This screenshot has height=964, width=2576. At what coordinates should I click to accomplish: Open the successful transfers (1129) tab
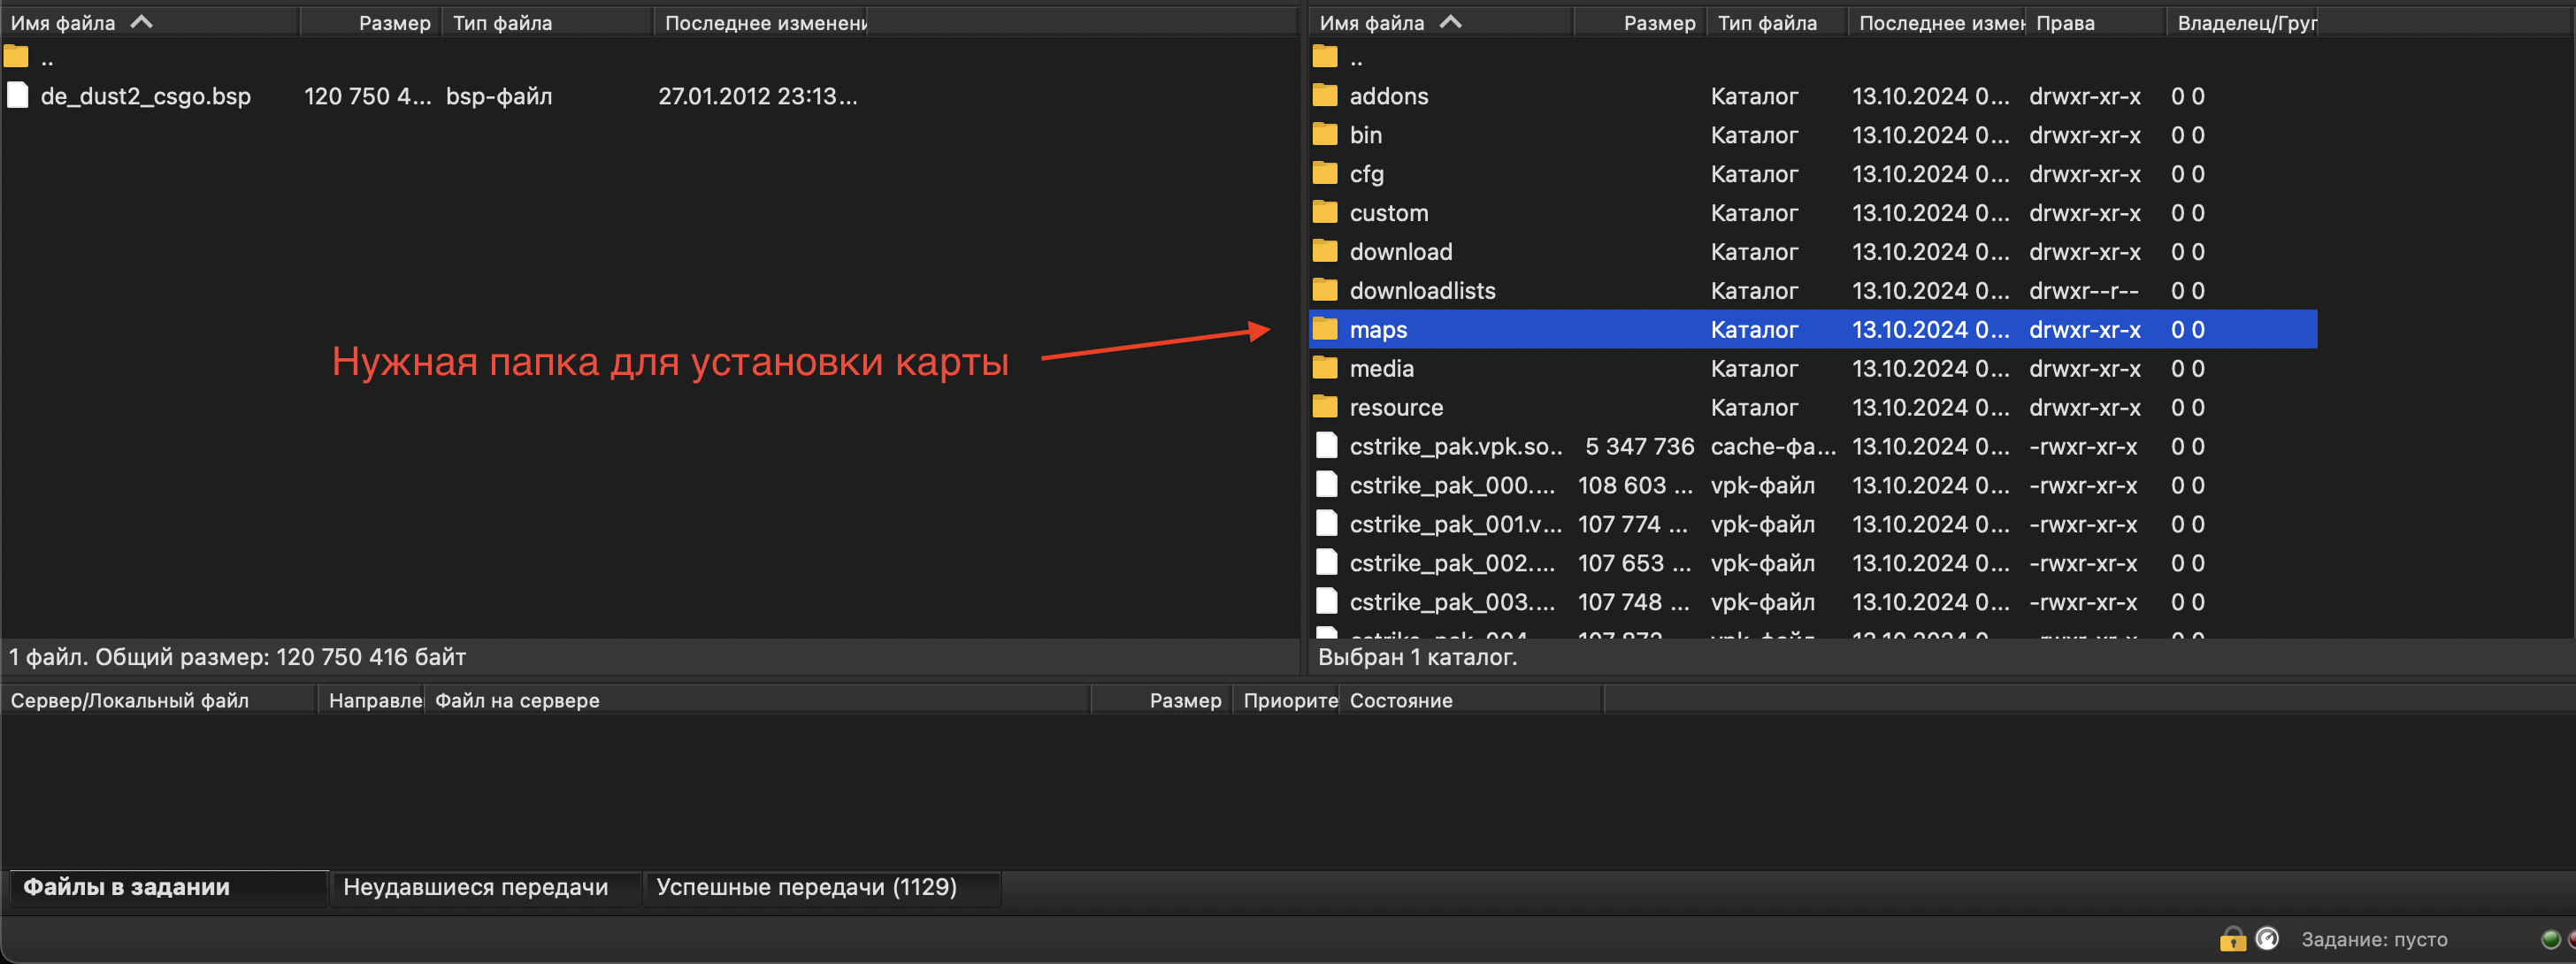[x=806, y=887]
